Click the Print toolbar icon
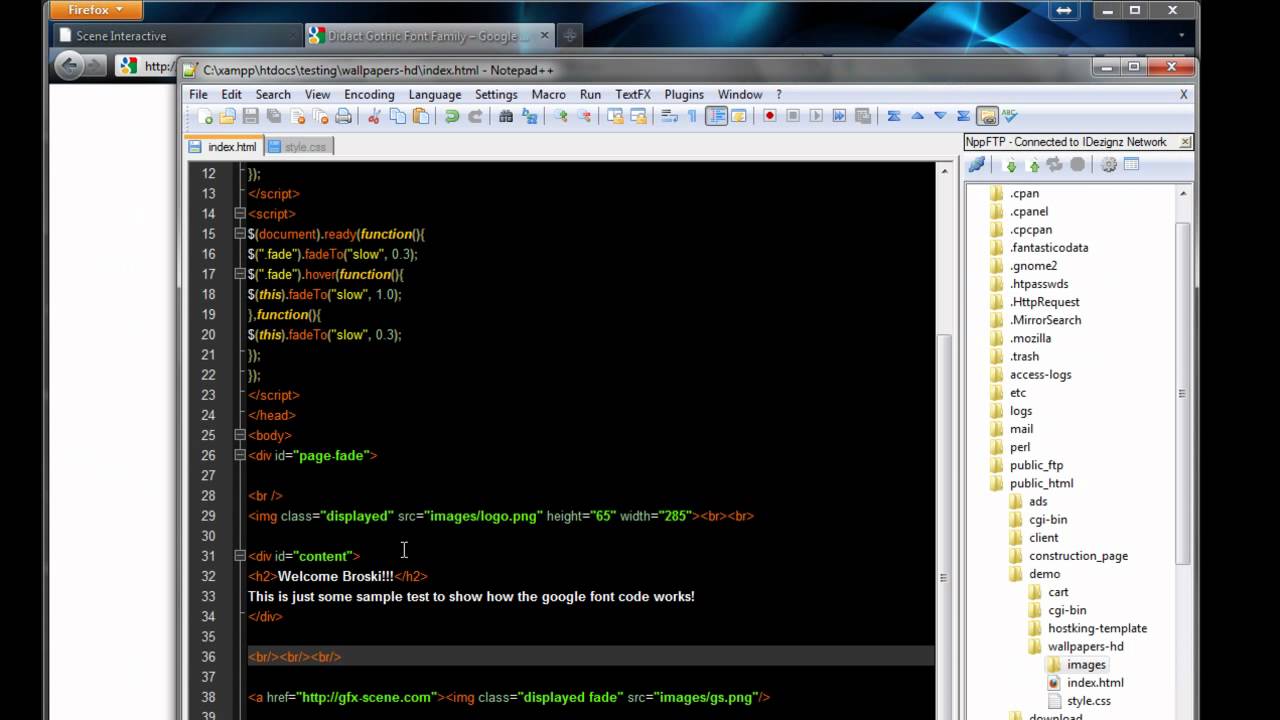The image size is (1280, 720). 344,117
